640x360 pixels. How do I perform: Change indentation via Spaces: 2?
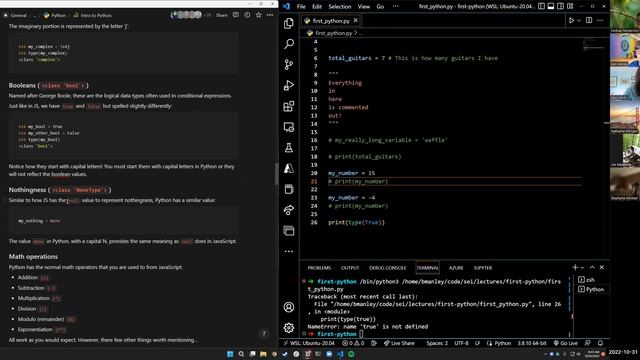[437, 343]
